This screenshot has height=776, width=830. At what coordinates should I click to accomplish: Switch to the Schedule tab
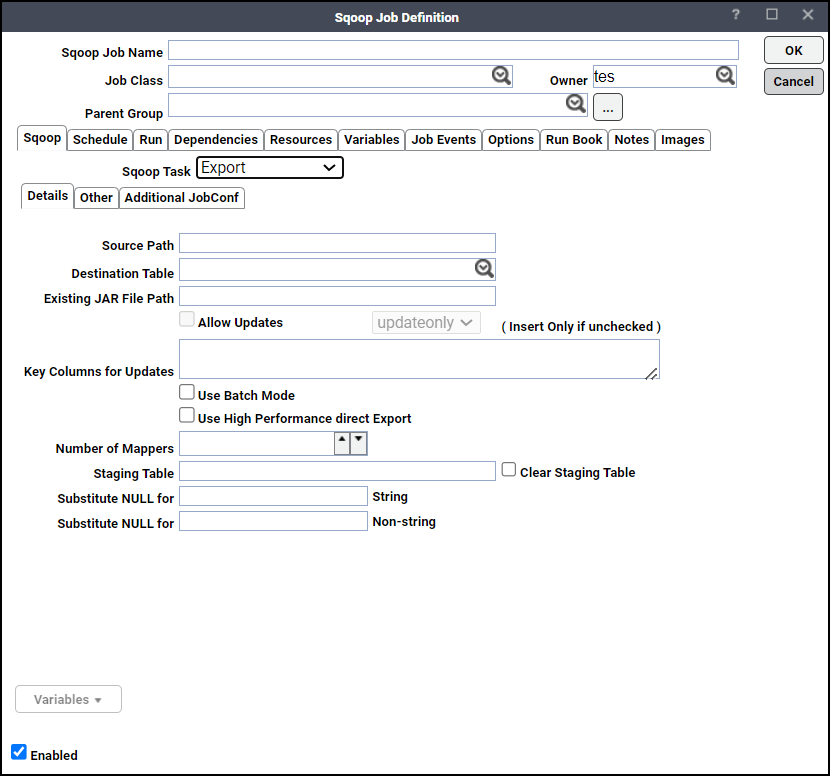[x=100, y=140]
